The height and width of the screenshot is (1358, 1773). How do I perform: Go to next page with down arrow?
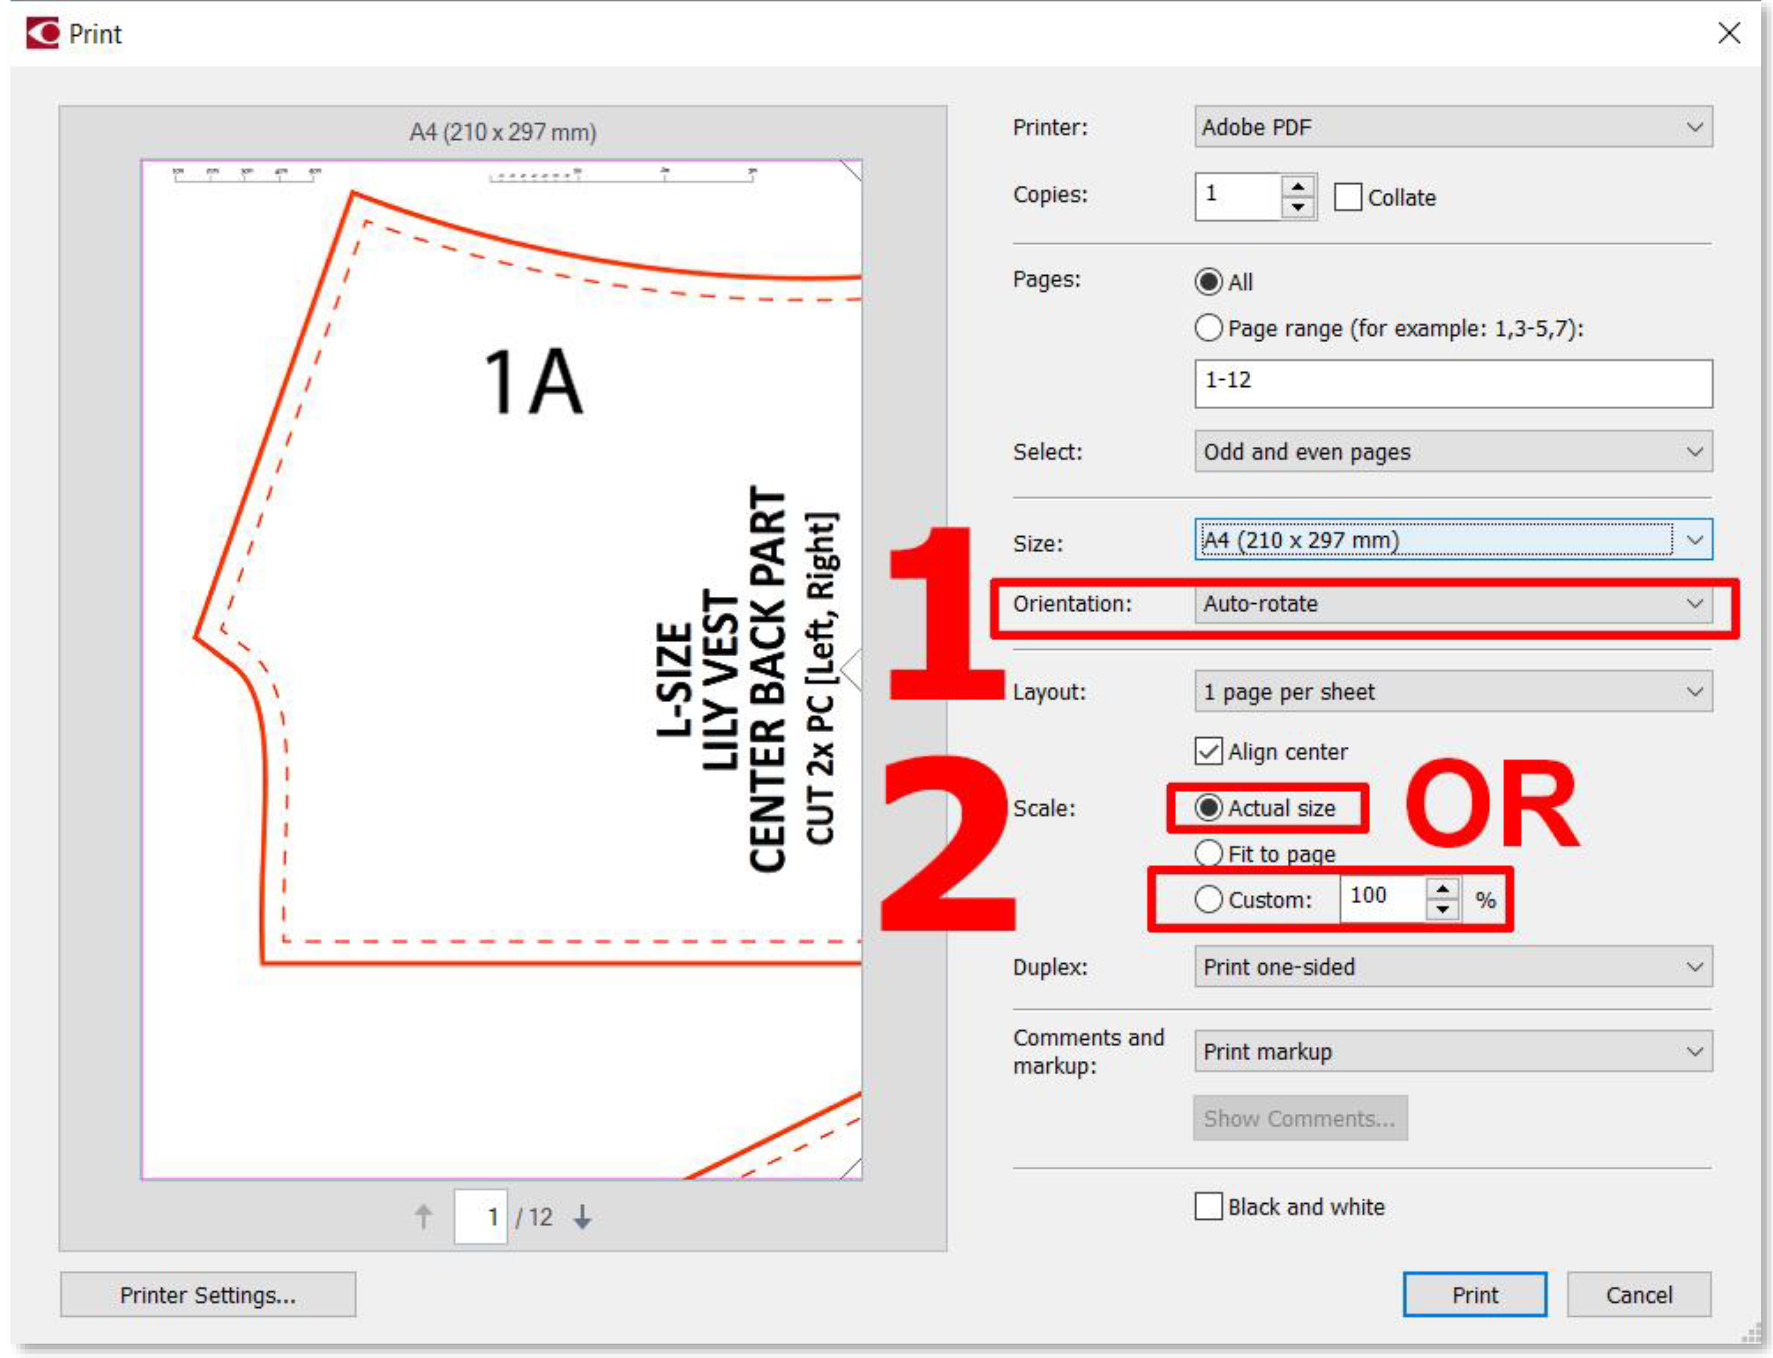tap(582, 1217)
